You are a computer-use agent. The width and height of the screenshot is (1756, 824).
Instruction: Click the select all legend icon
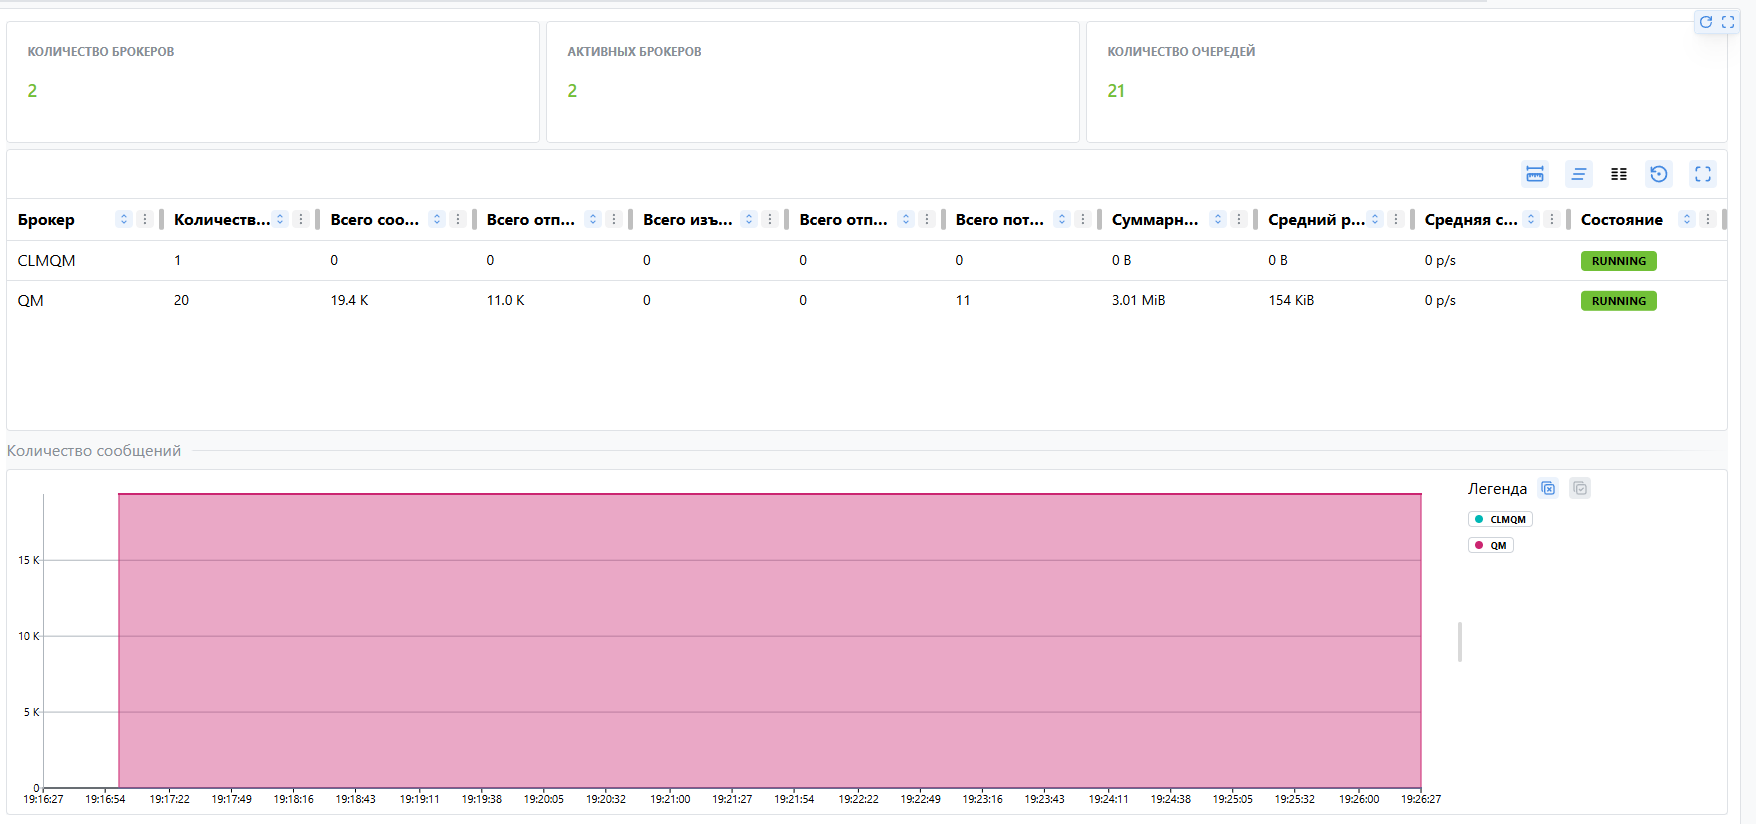click(x=1580, y=488)
